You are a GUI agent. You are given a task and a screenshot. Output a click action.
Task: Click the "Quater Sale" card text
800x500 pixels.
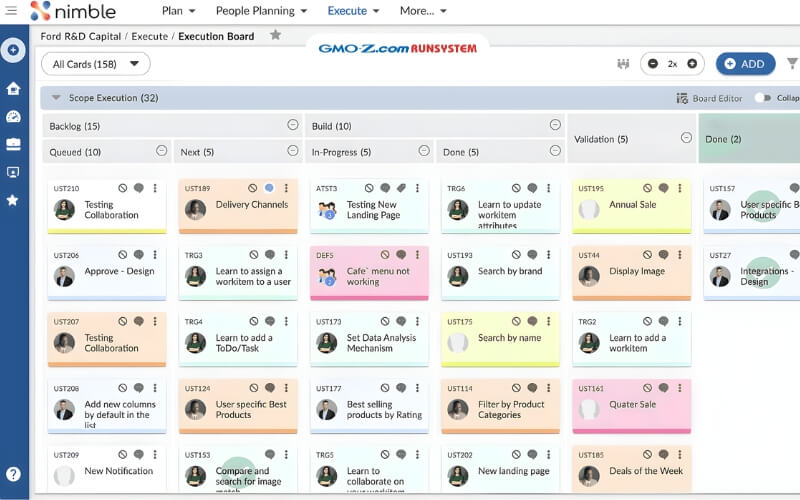pos(633,404)
